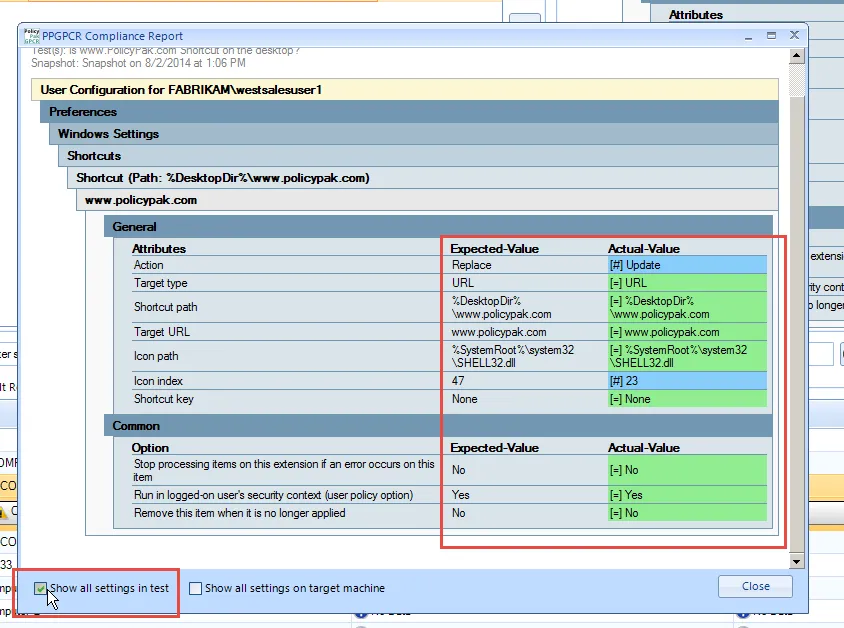Click expected No for Remove this item
Screen dimensions: 844x628
[x=459, y=513]
